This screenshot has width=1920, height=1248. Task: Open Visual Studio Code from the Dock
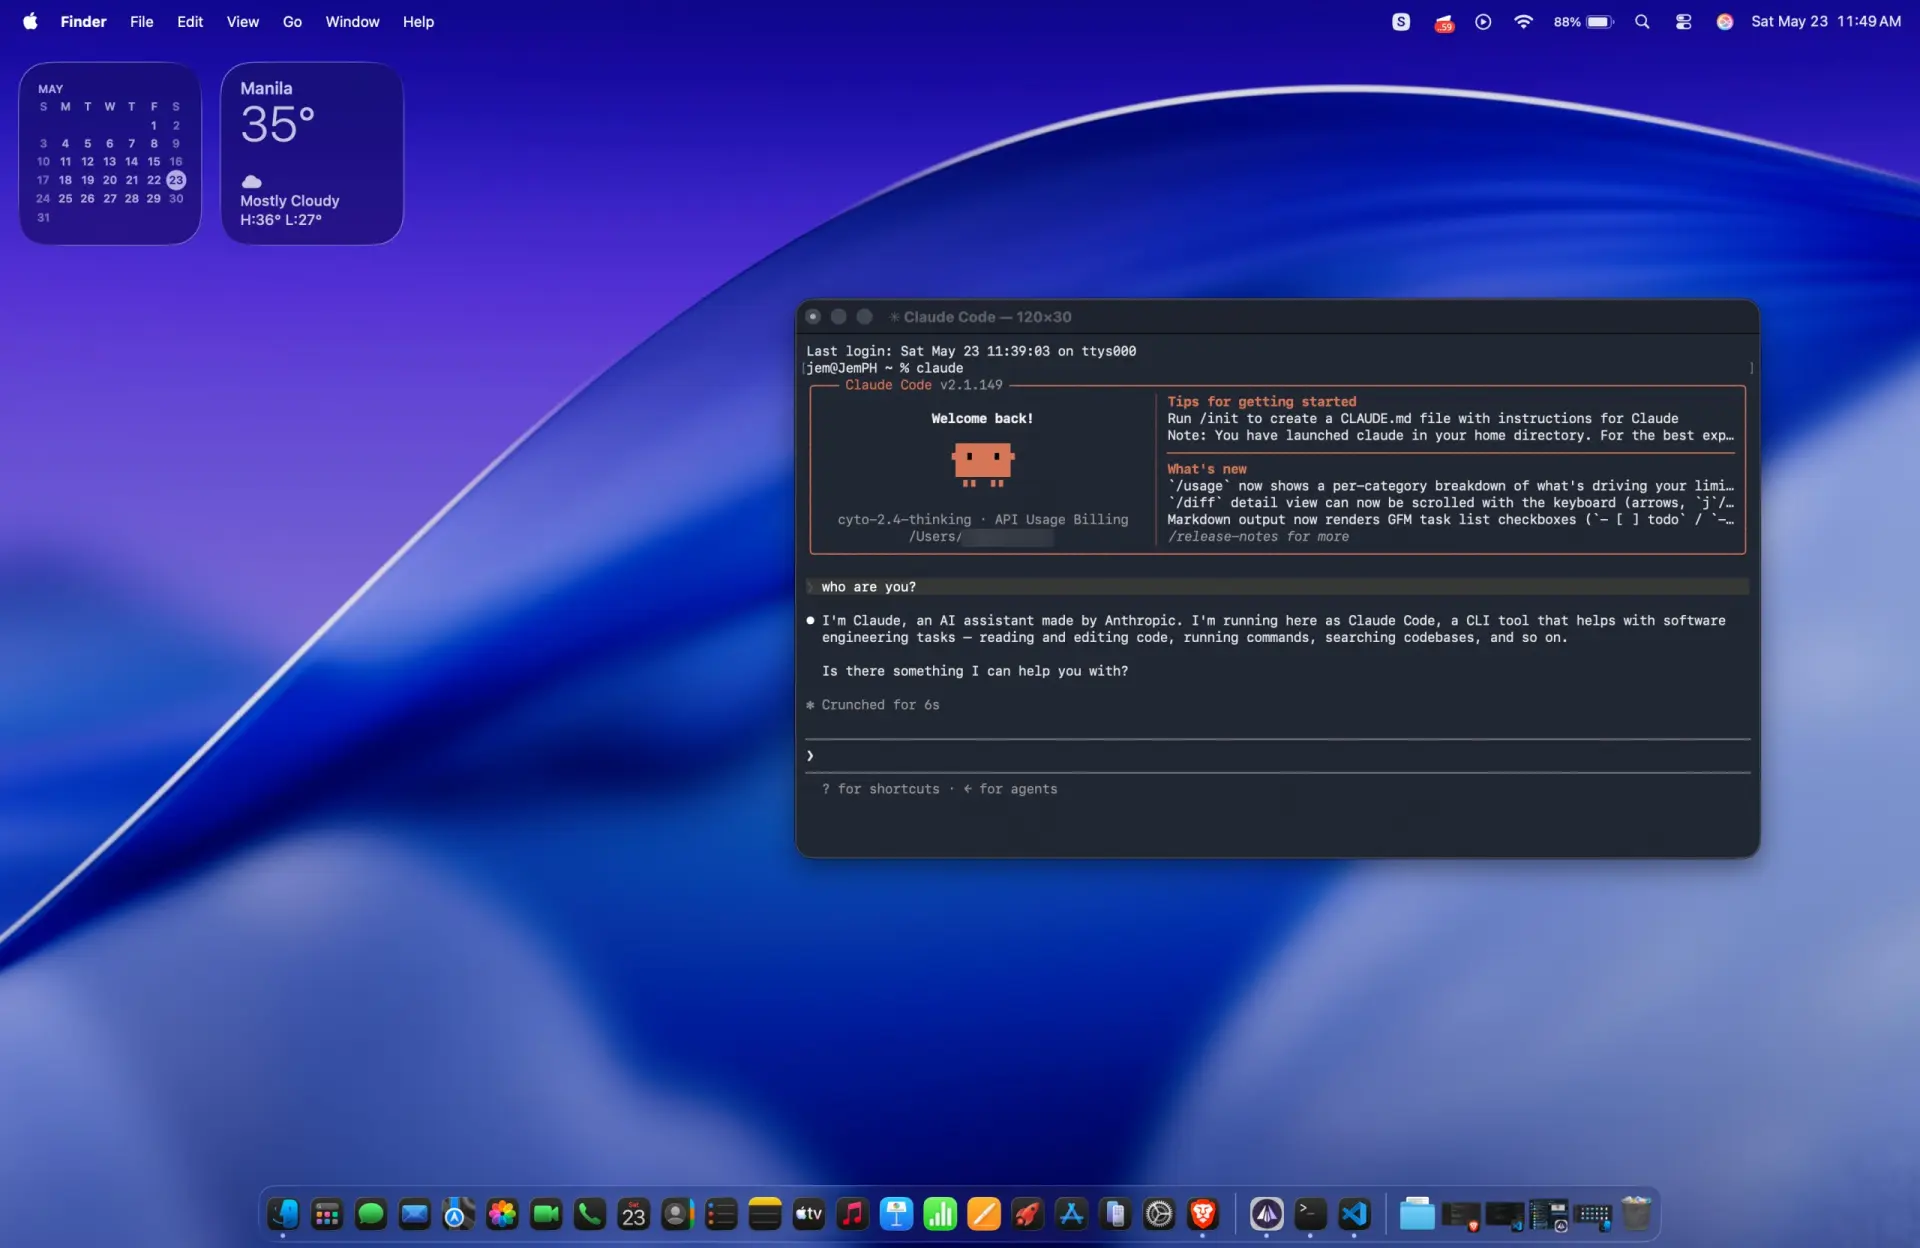[1354, 1214]
